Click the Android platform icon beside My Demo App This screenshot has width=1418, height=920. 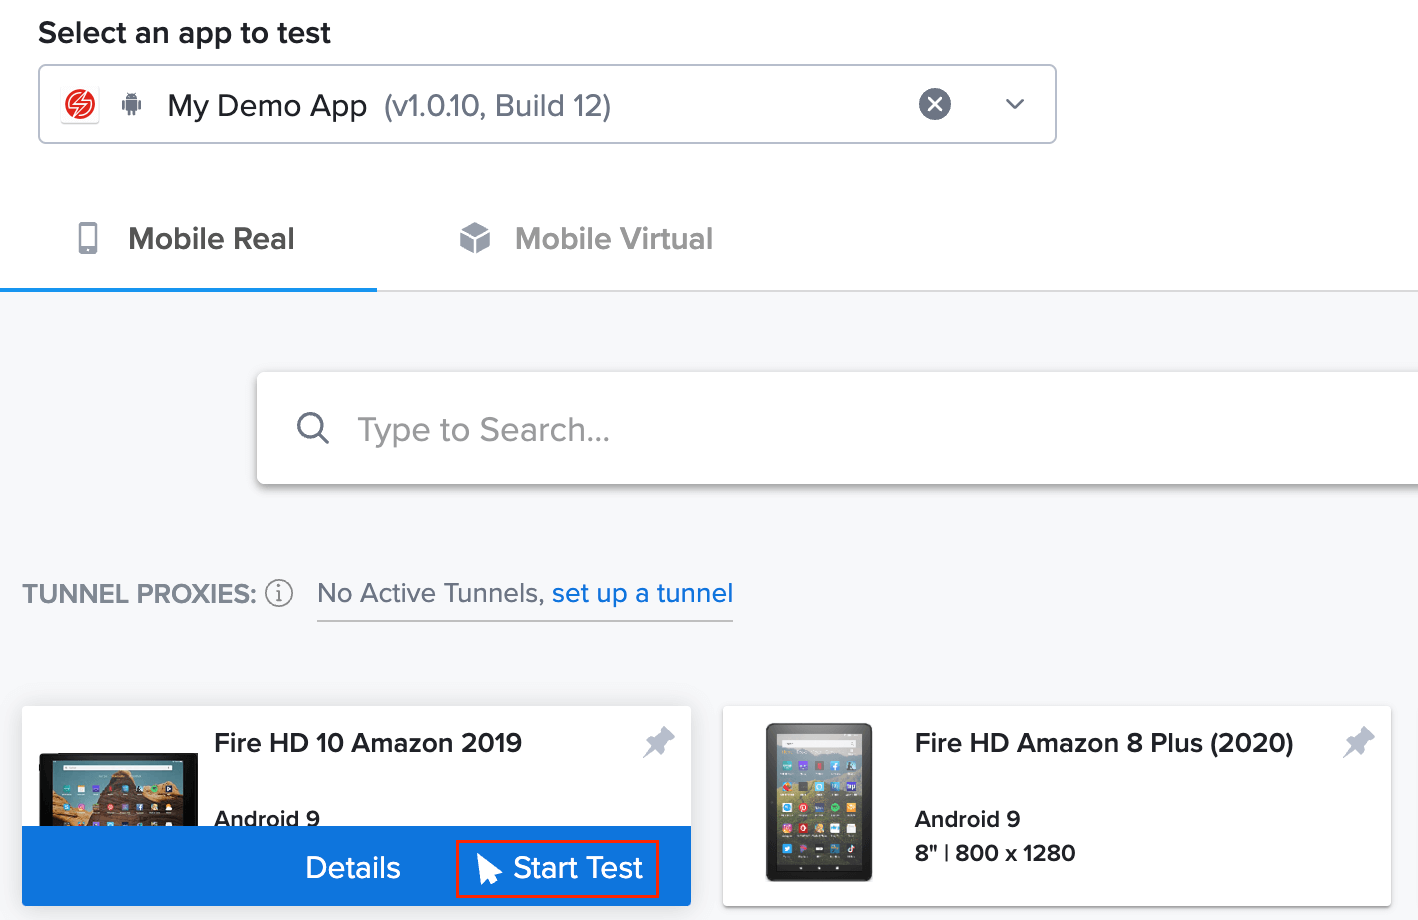click(133, 103)
